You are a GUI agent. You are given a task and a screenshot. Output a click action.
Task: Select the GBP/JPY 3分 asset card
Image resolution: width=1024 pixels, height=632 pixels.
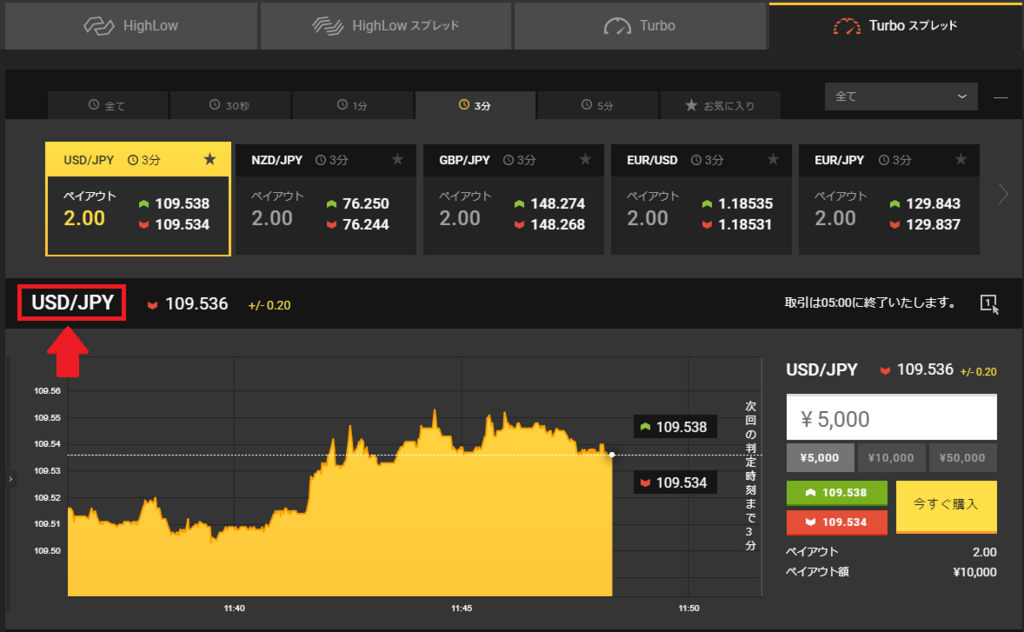513,199
